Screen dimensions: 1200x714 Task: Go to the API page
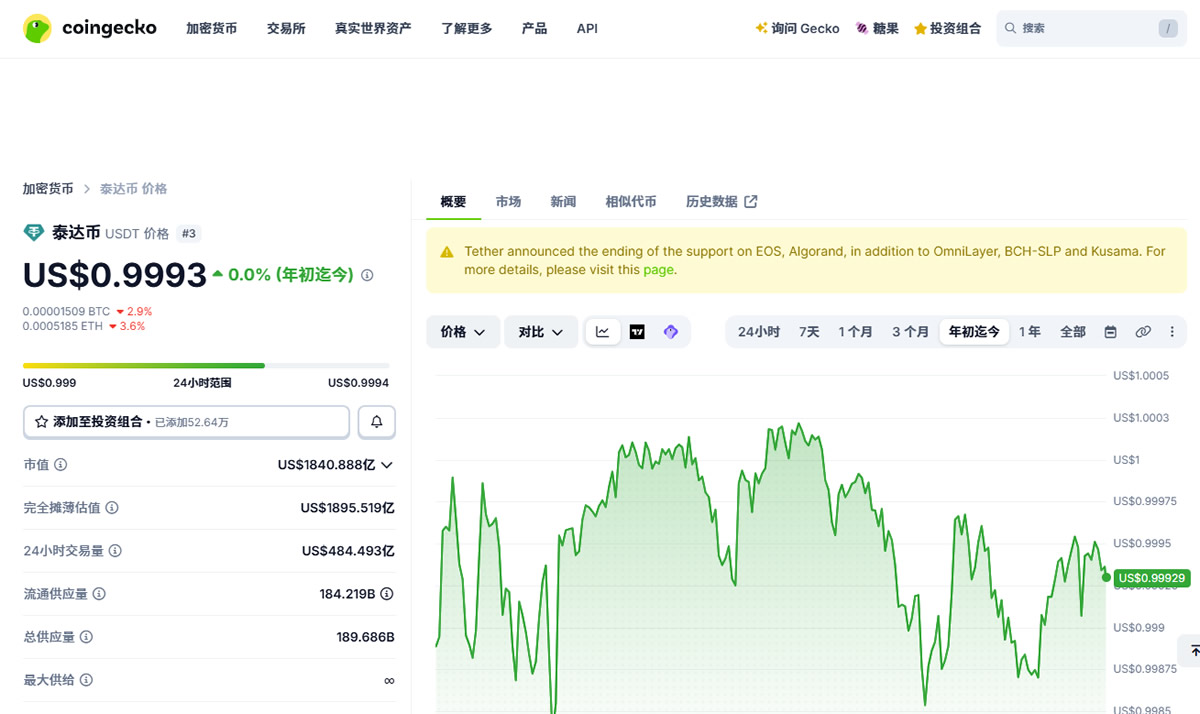tap(587, 28)
